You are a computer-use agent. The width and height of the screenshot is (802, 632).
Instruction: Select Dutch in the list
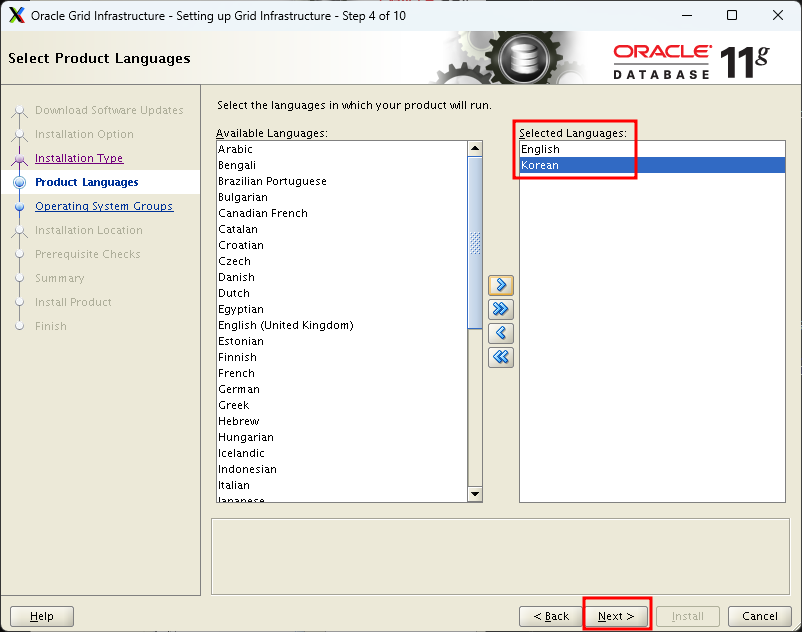click(x=342, y=293)
